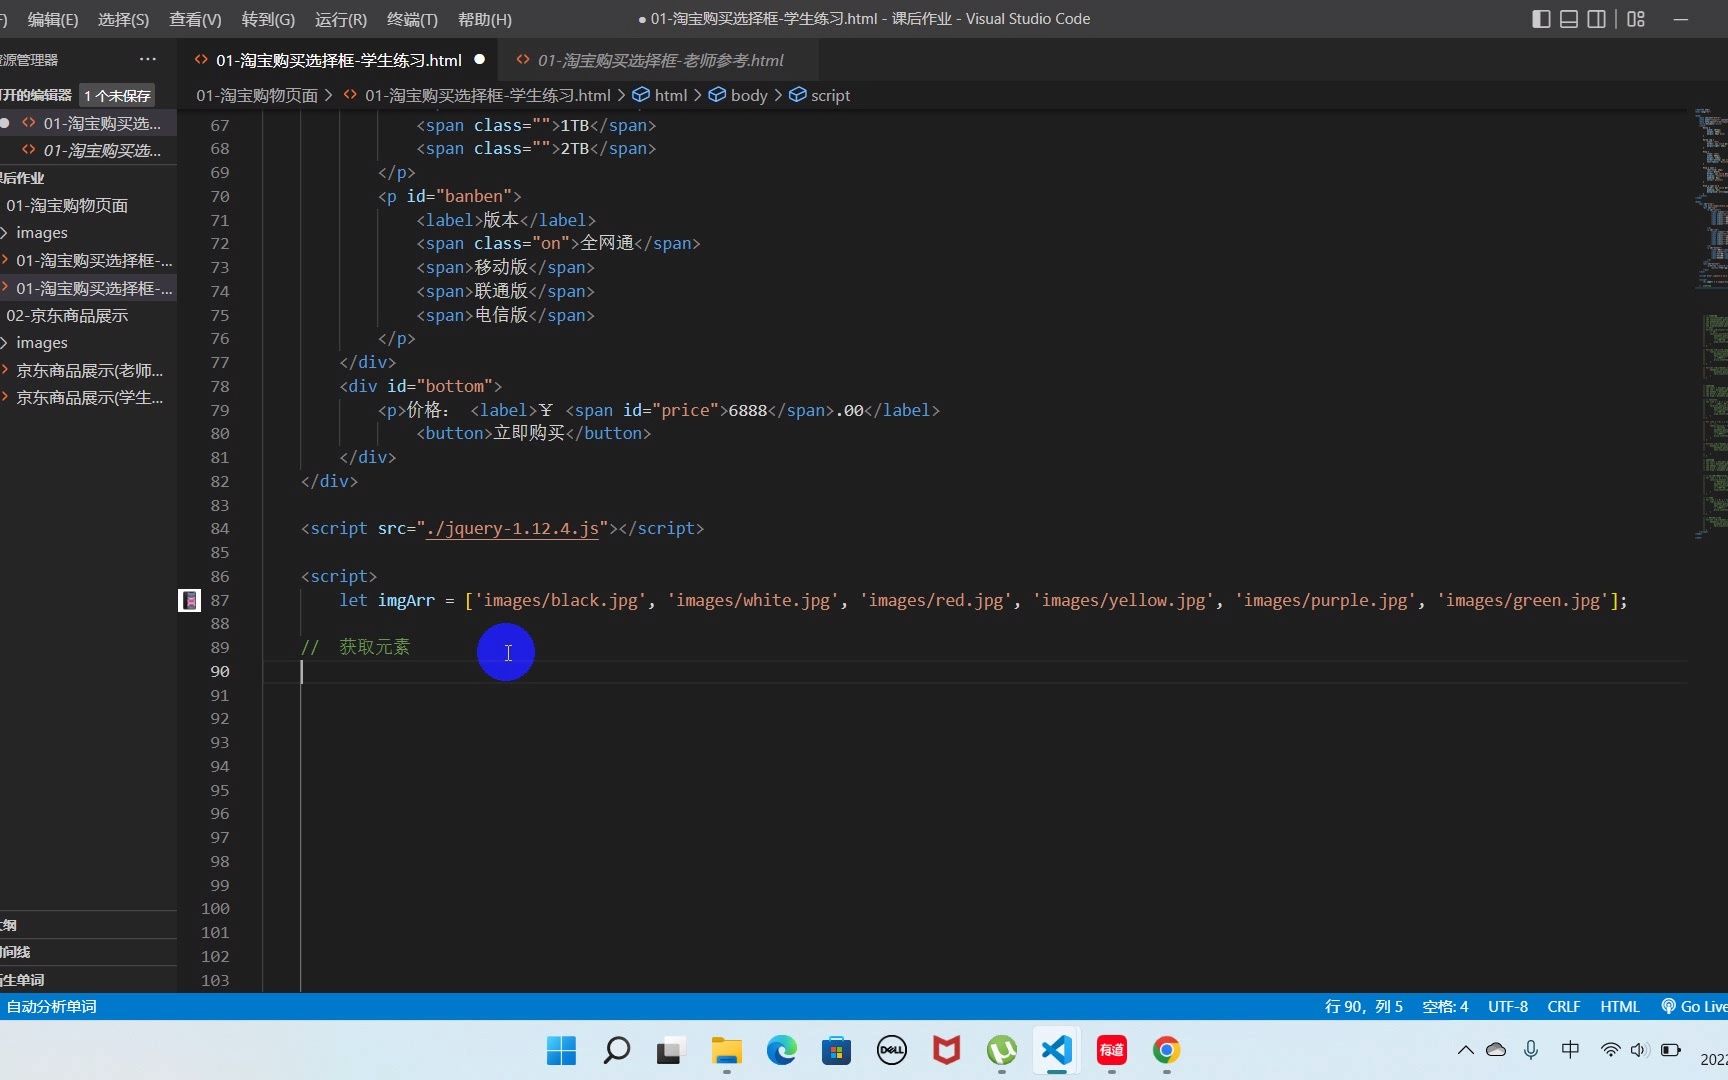The image size is (1728, 1080).
Task: Select html breadcrumb element
Action: pyautogui.click(x=660, y=95)
